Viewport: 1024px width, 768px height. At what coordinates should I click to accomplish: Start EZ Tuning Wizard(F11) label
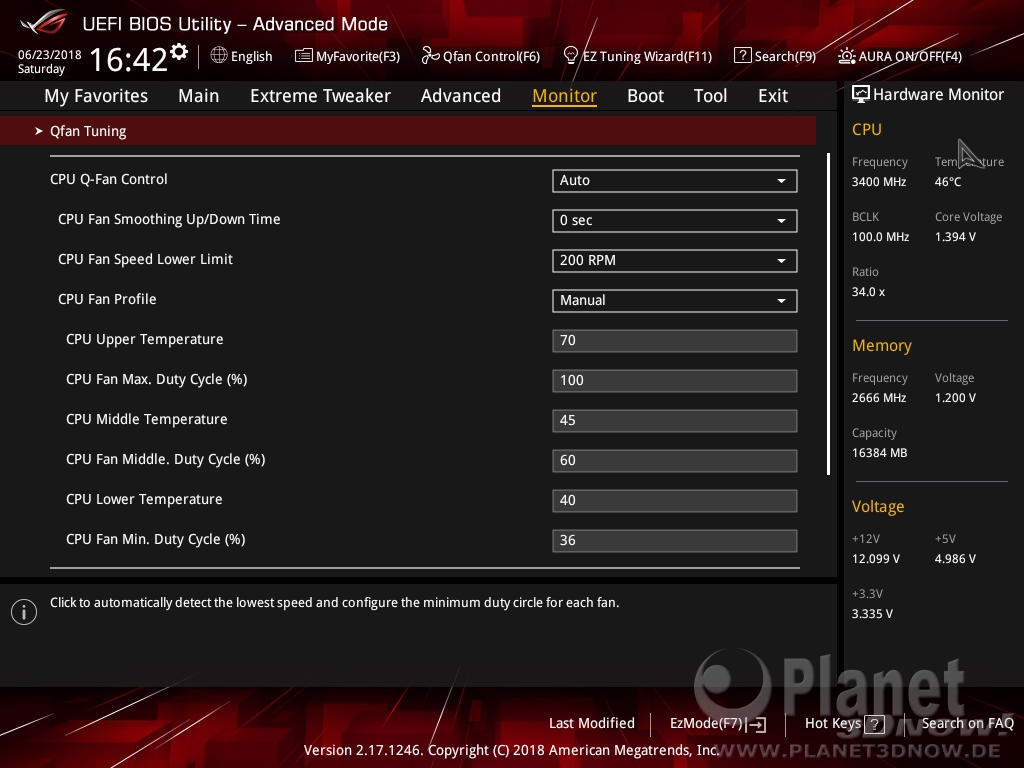point(647,56)
